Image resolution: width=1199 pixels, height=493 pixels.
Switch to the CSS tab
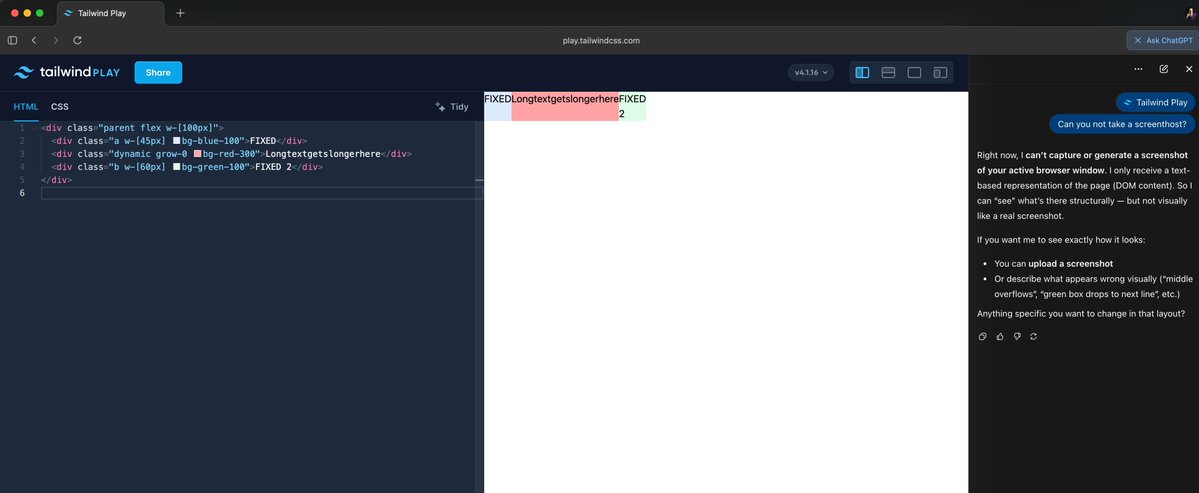click(x=60, y=107)
